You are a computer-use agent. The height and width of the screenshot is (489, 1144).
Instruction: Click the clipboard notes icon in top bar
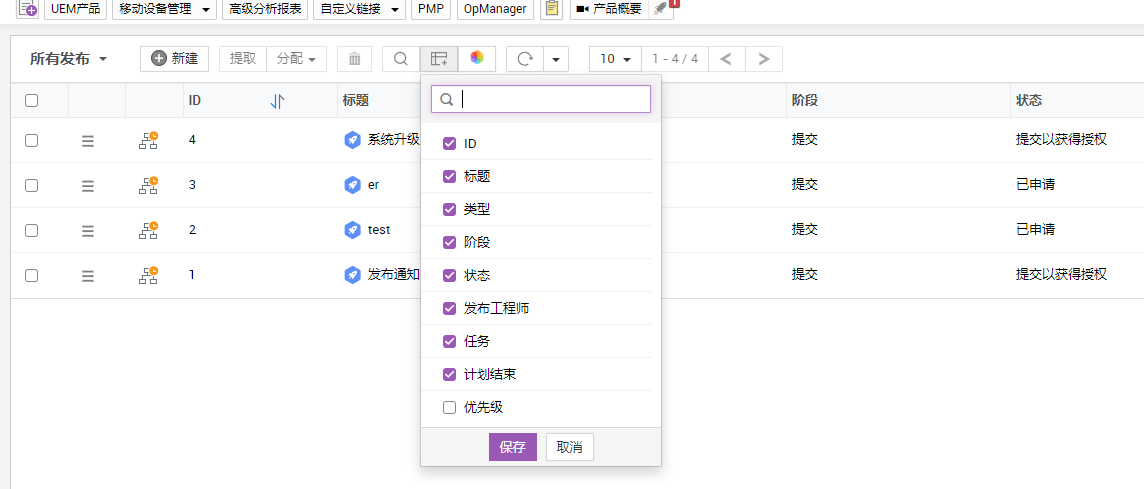tap(551, 9)
